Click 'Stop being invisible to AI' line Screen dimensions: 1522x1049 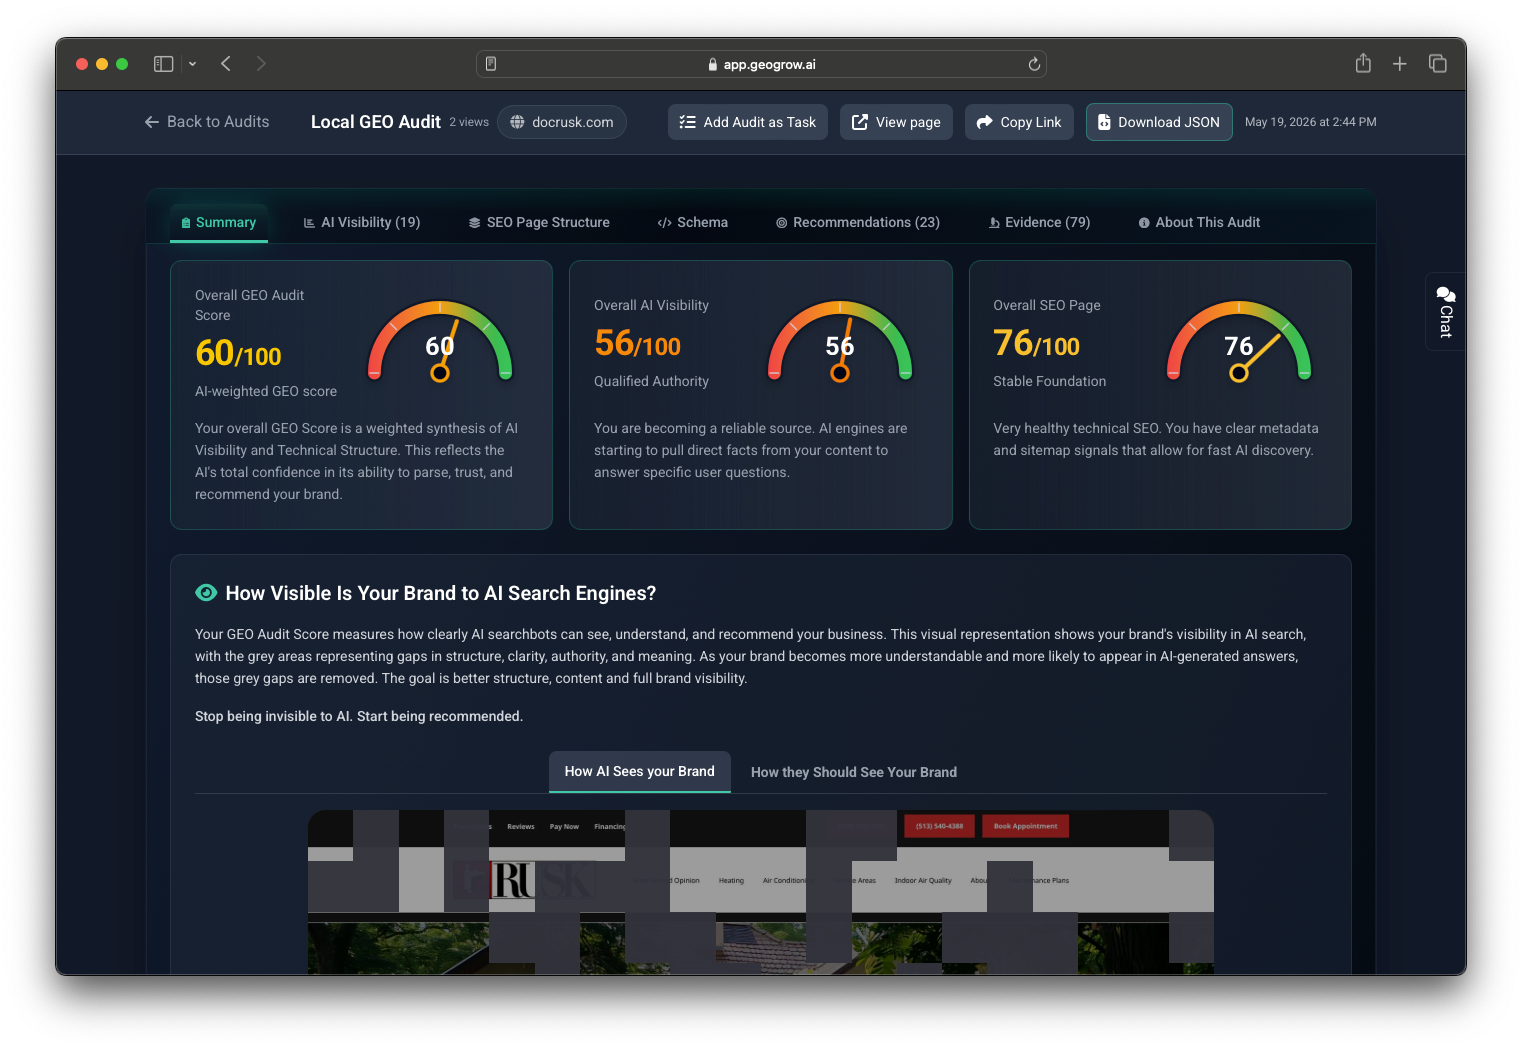[359, 716]
